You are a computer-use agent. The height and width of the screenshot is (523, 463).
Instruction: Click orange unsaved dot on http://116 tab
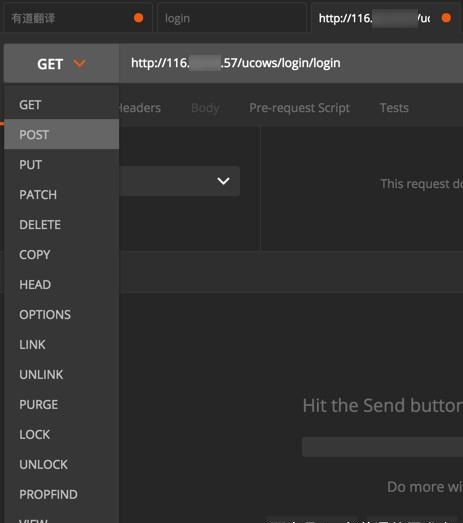point(446,18)
